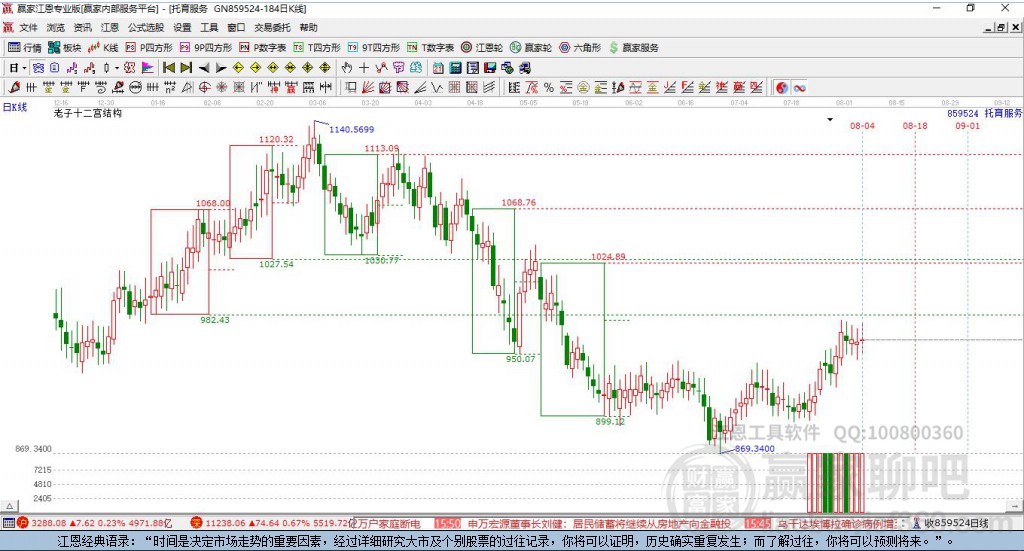This screenshot has width=1024, height=551.
Task: Click the 1140.5699 high price label
Action: tap(351, 129)
